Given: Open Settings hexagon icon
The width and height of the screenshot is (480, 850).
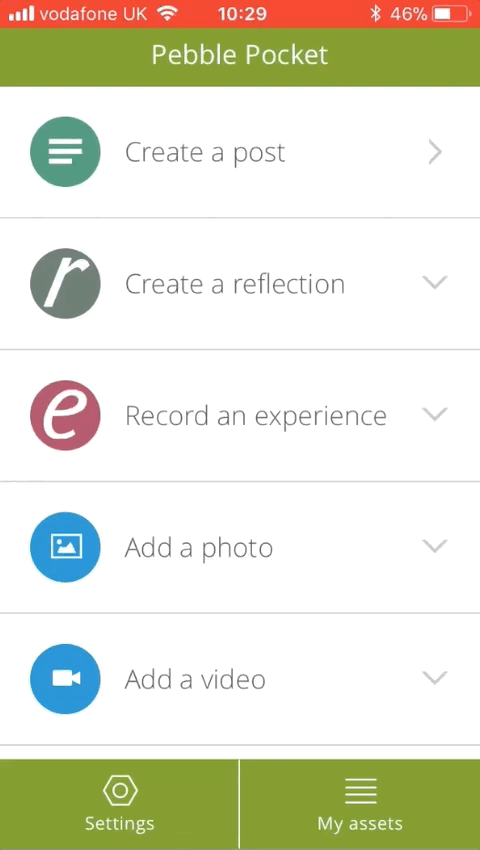Looking at the screenshot, I should [x=120, y=791].
